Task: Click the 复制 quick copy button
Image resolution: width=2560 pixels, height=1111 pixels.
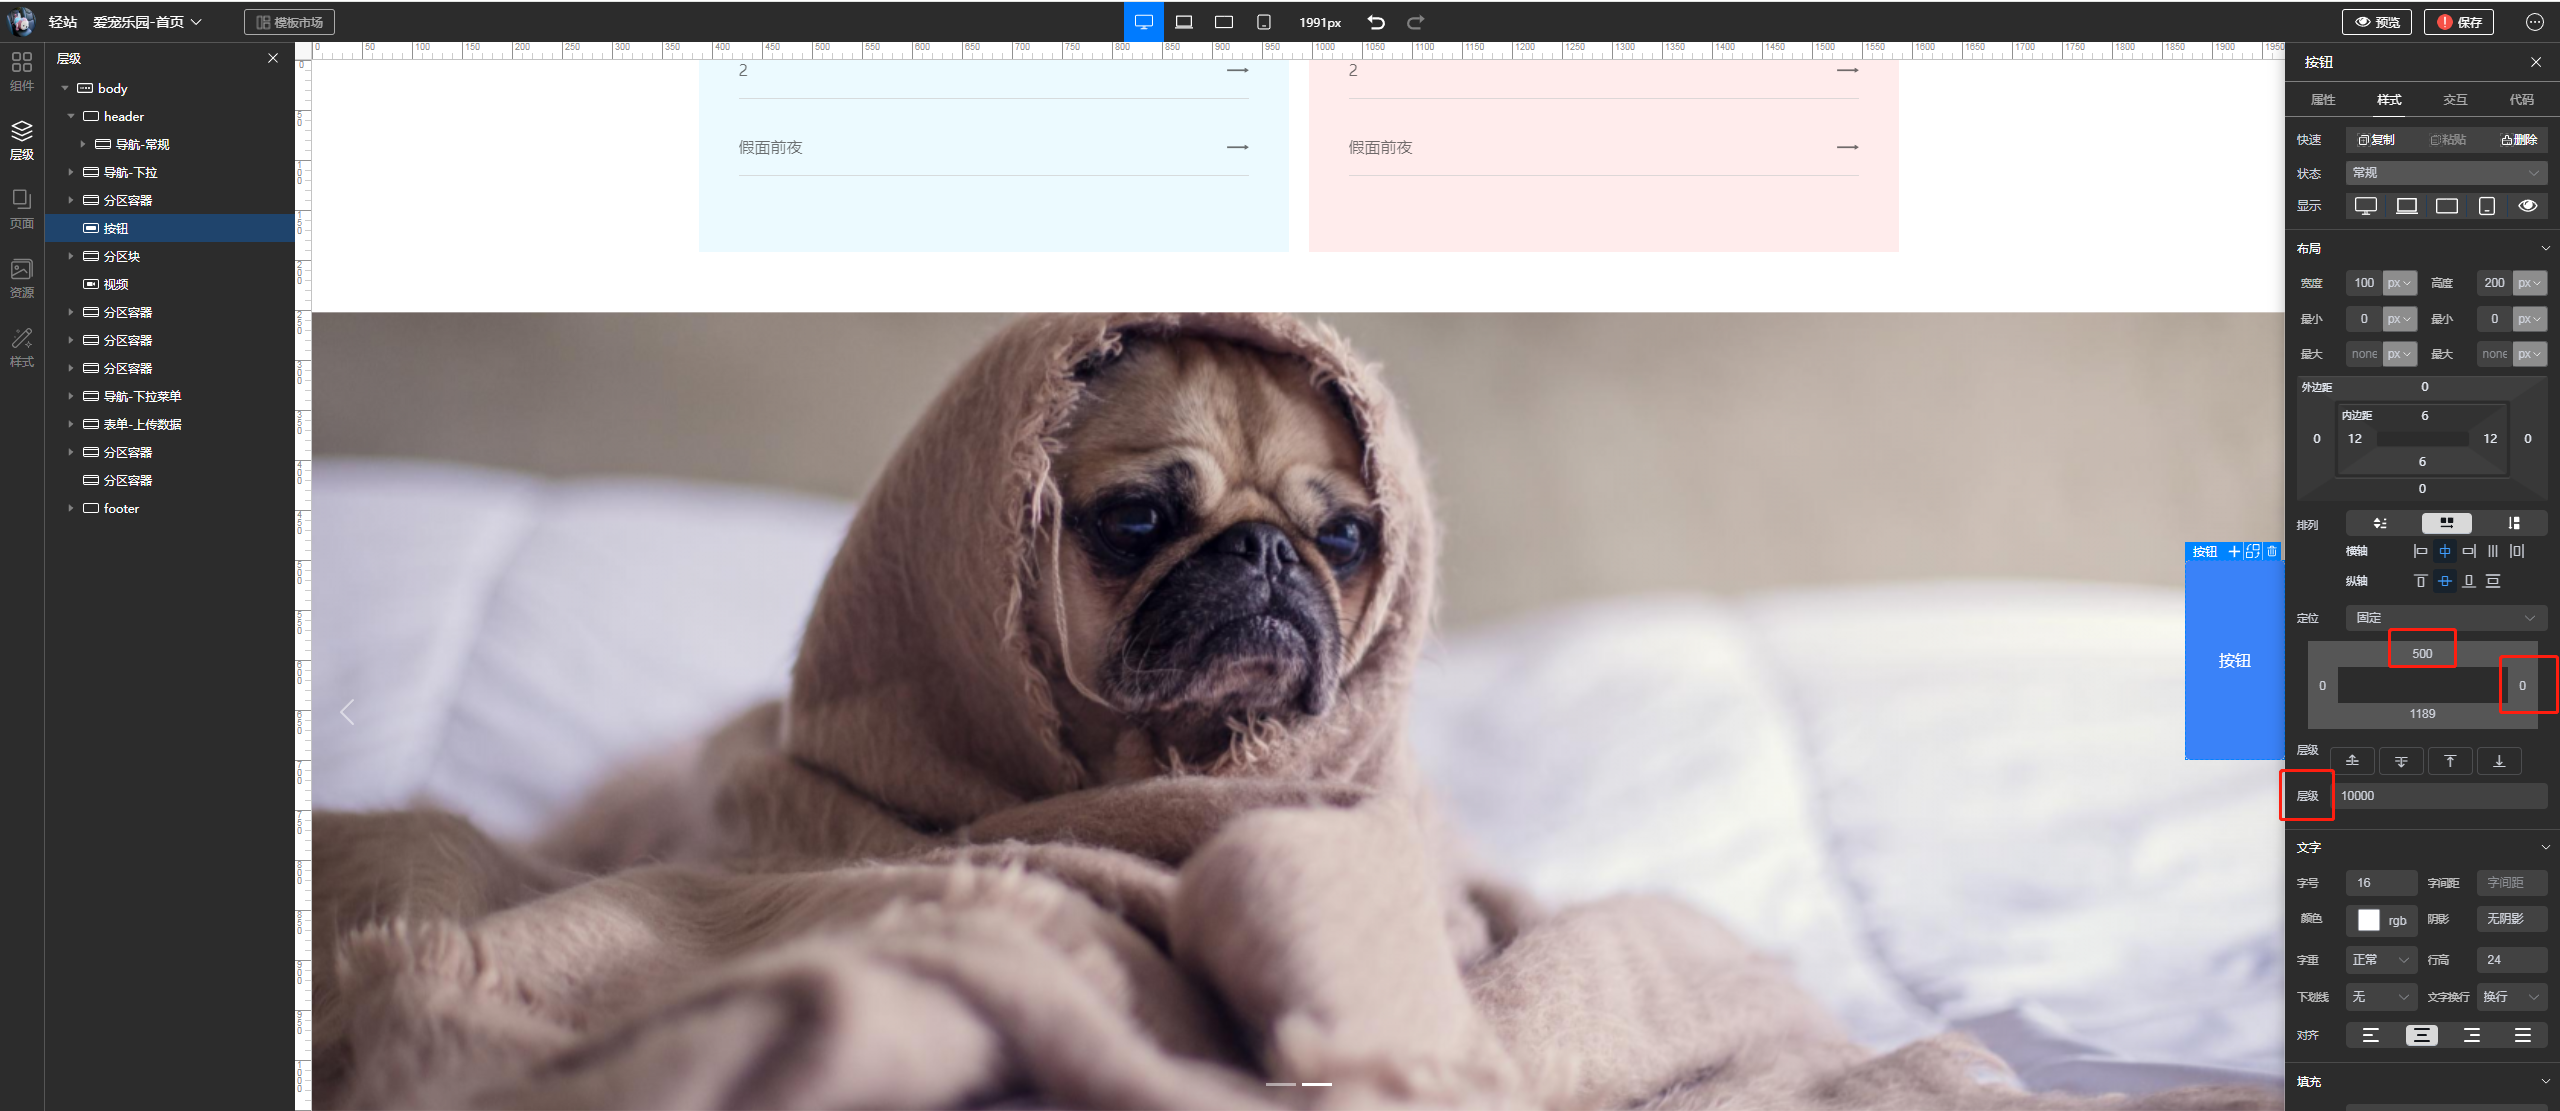Action: (2377, 140)
